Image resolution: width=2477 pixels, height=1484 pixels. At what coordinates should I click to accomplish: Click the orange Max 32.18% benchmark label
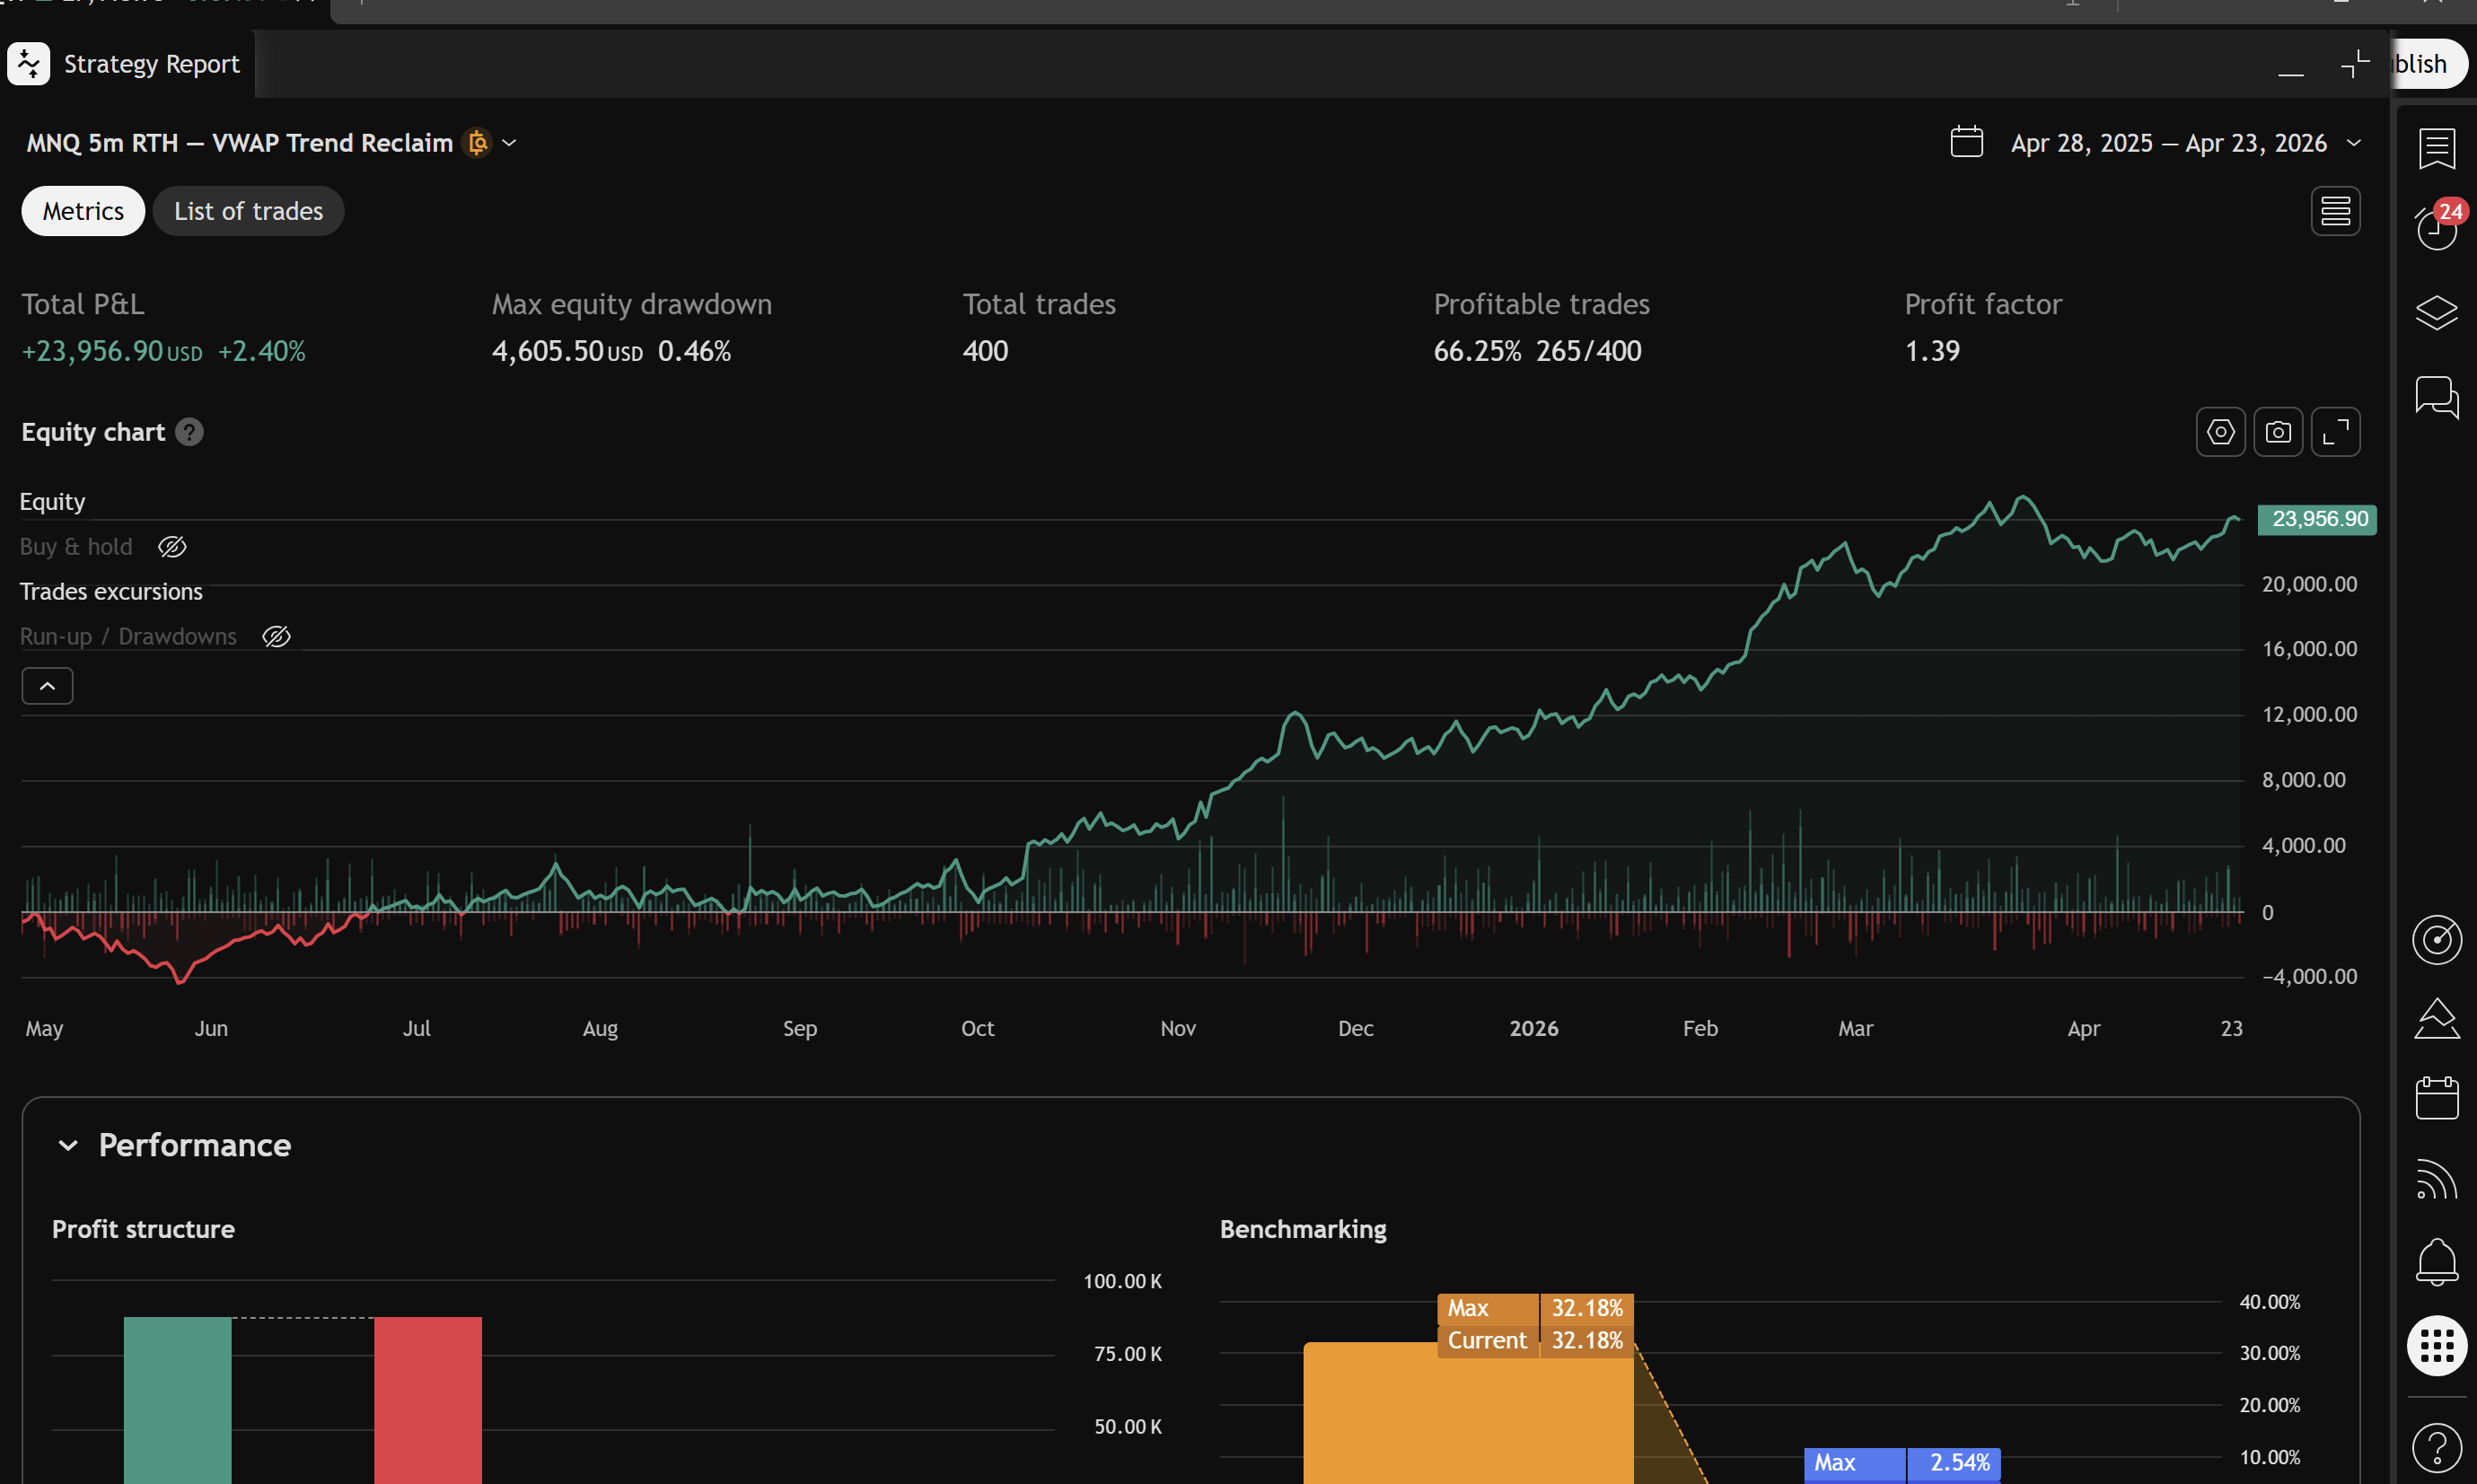(1535, 1309)
